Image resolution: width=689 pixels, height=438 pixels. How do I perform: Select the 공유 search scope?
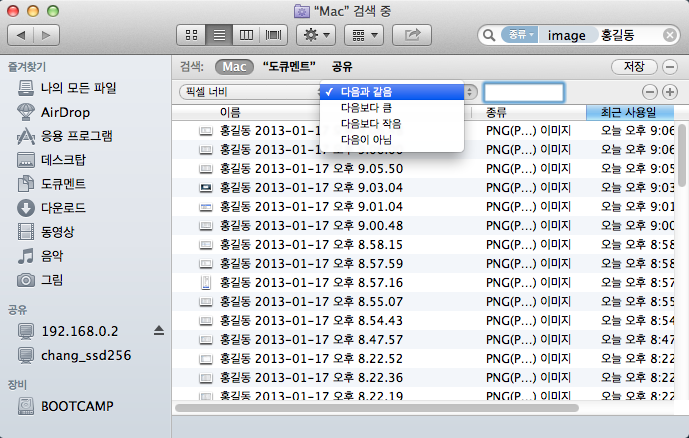(x=342, y=67)
